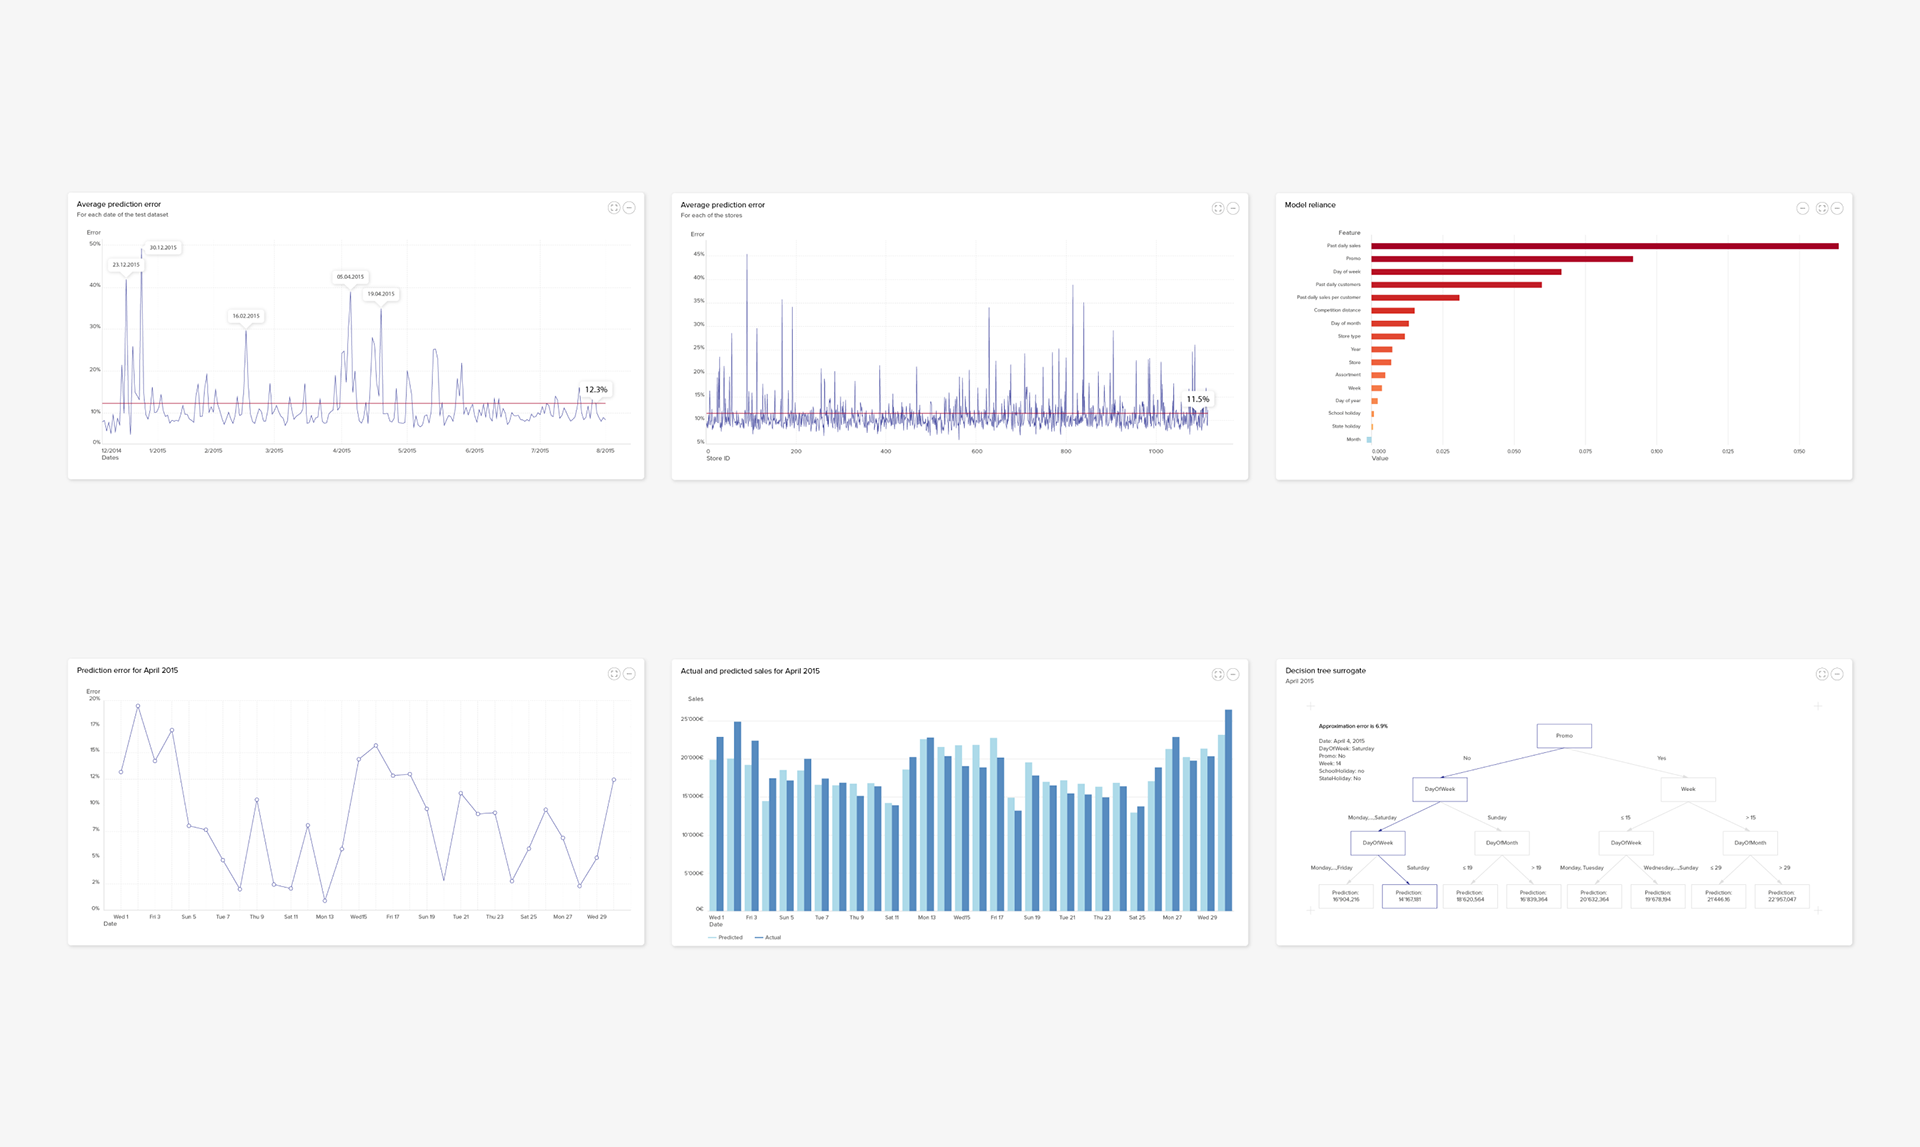This screenshot has height=1147, width=1920.
Task: Fullscreen the Decision tree surrogate panel
Action: point(1822,675)
